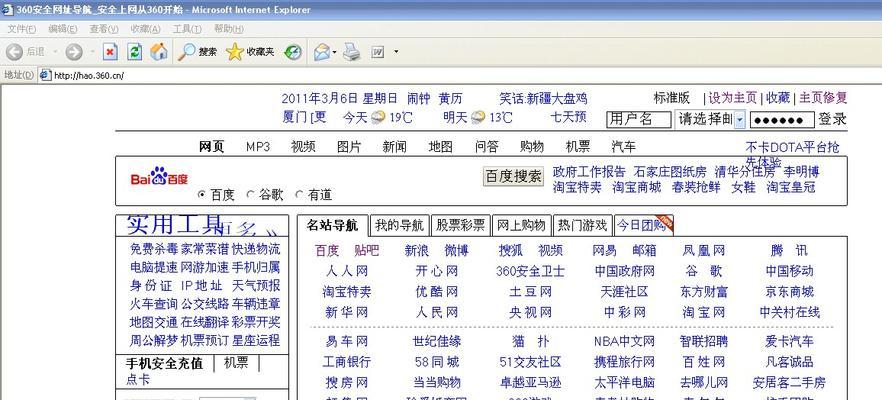Open the History clock icon
The width and height of the screenshot is (882, 400).
[x=292, y=52]
